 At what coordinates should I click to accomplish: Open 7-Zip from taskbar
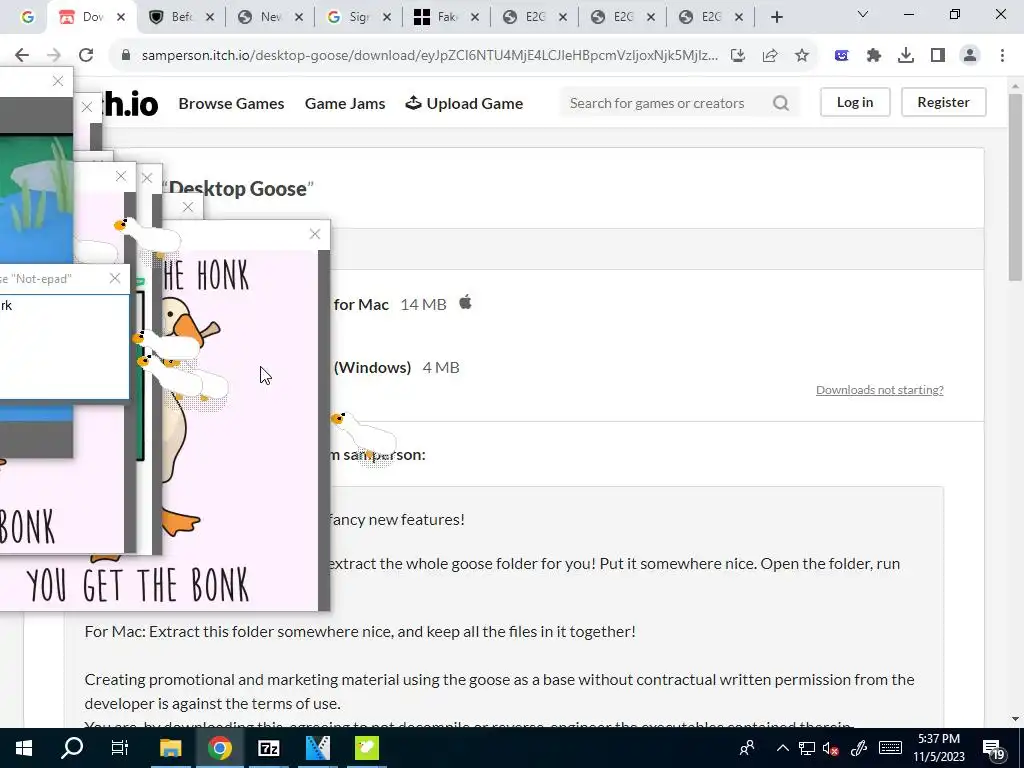pos(269,748)
